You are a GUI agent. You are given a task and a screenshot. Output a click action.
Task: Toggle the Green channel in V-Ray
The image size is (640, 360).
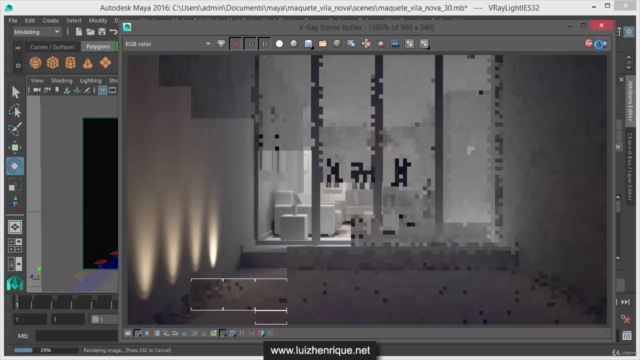pos(250,44)
